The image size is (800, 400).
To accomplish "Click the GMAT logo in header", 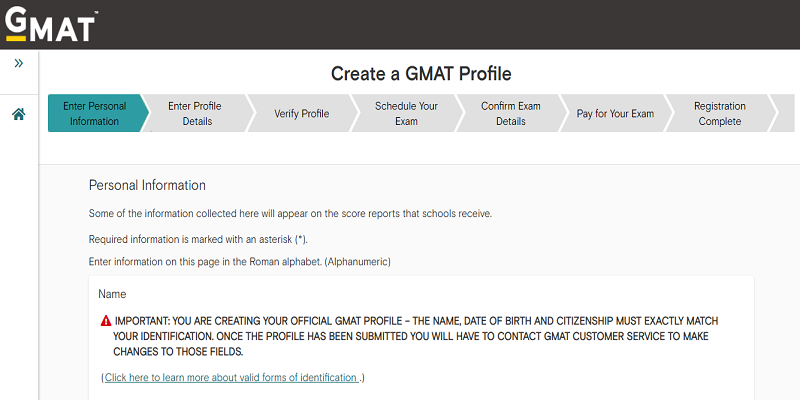I will click(x=51, y=24).
